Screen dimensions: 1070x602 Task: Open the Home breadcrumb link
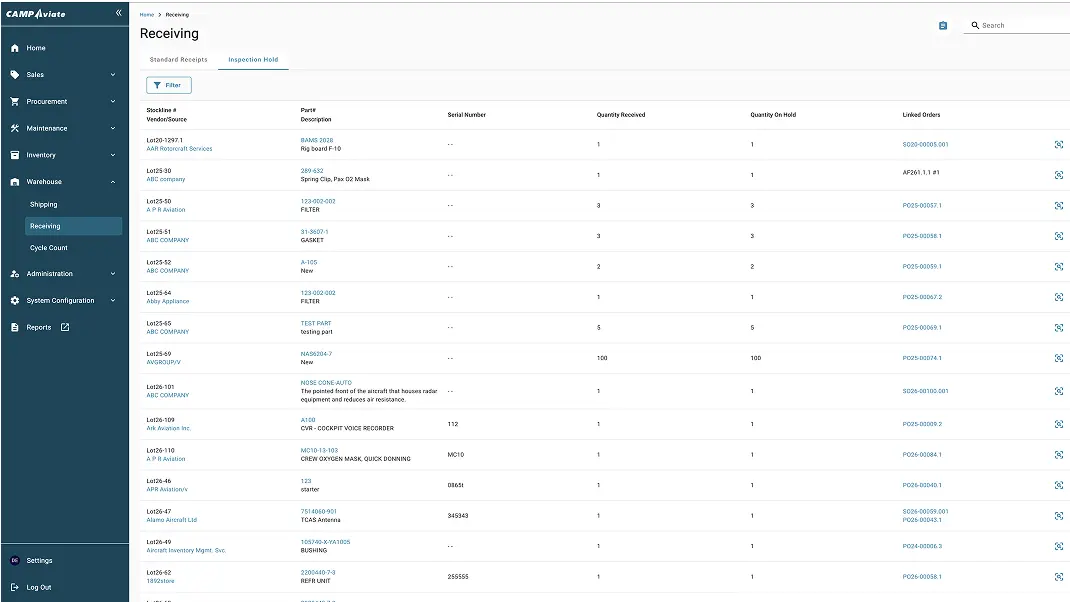(x=147, y=14)
